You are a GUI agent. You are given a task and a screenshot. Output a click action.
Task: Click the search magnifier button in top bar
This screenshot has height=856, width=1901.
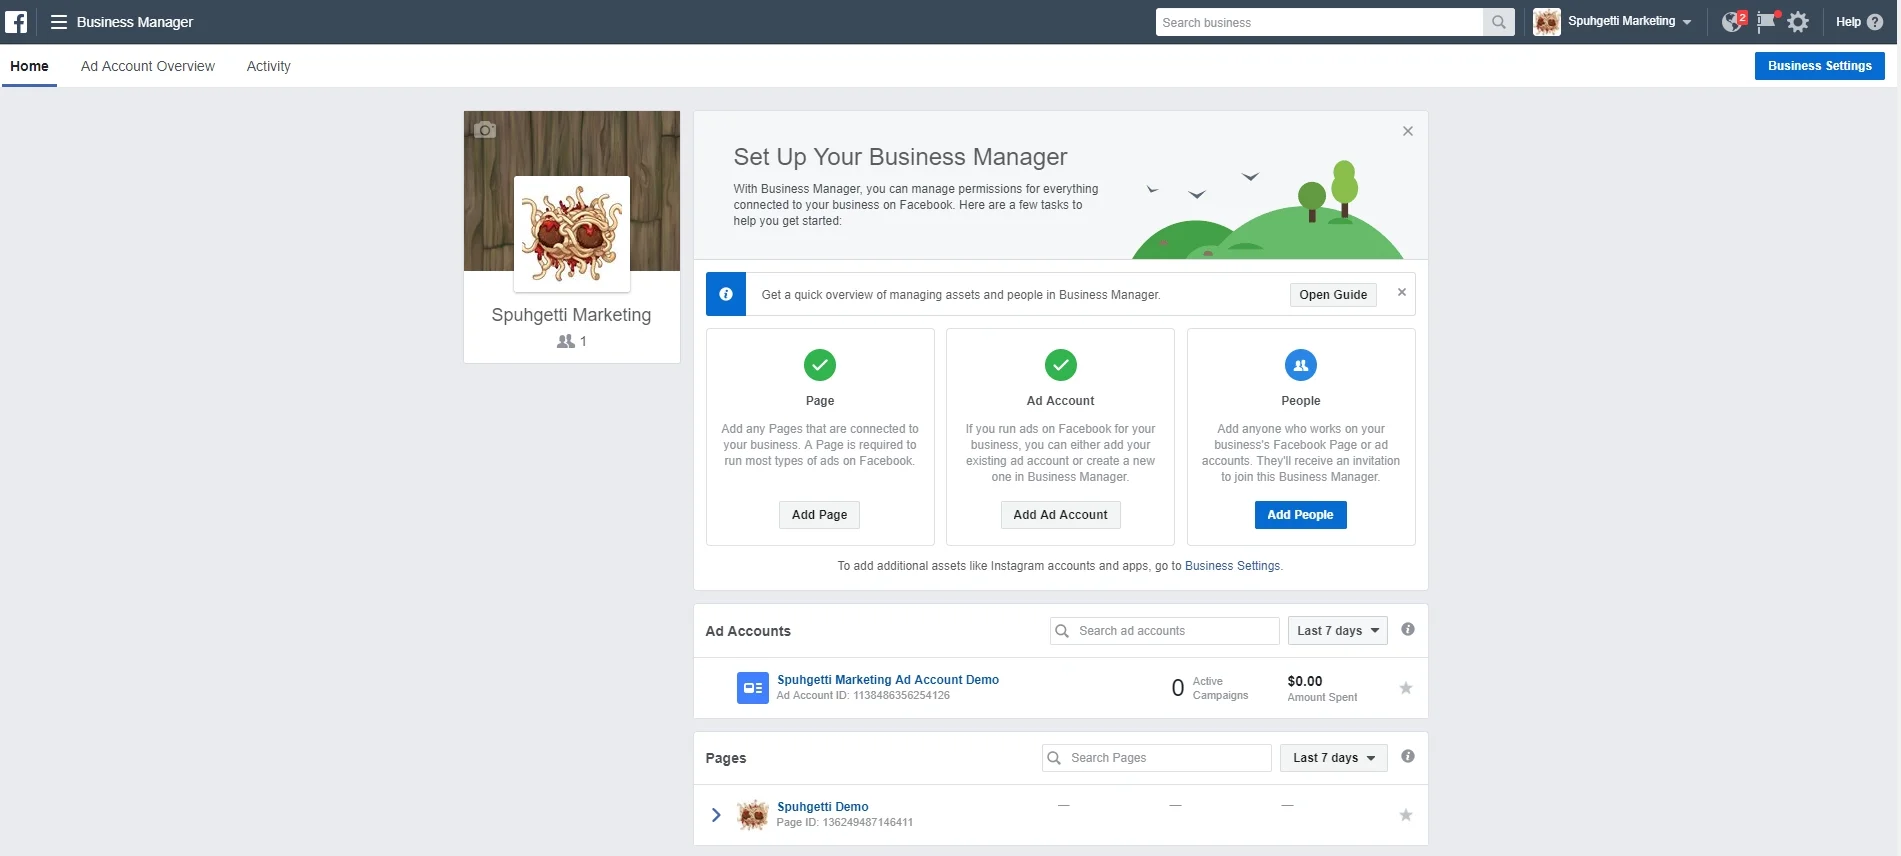[1498, 22]
